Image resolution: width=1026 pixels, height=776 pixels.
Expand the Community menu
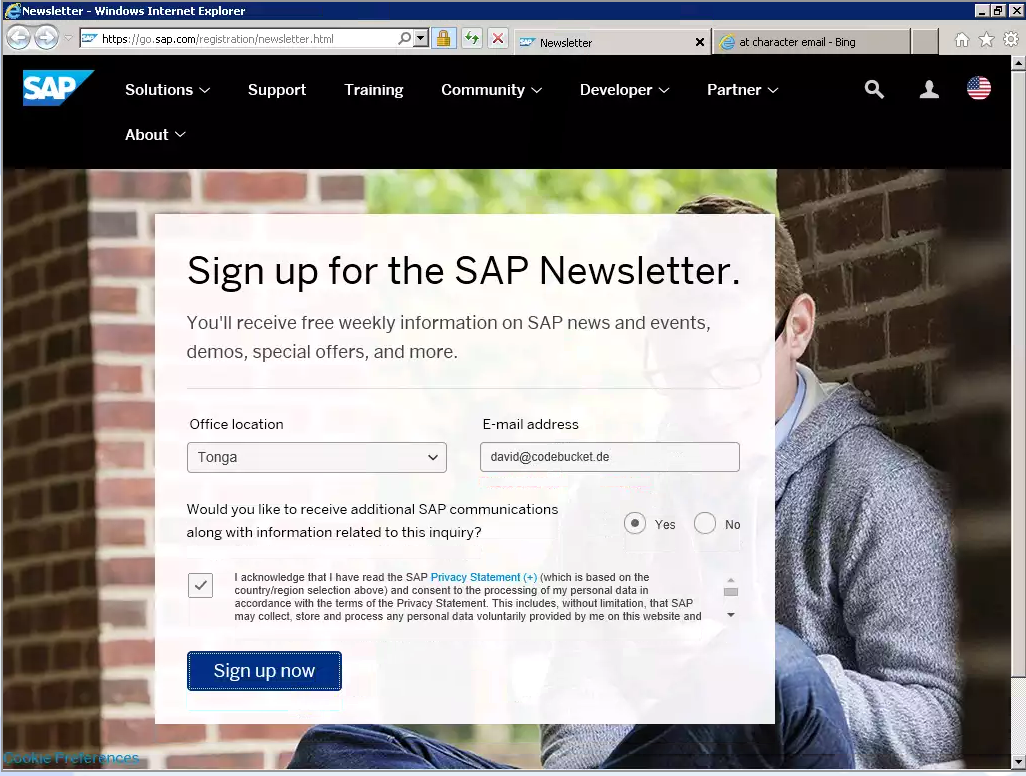[491, 90]
